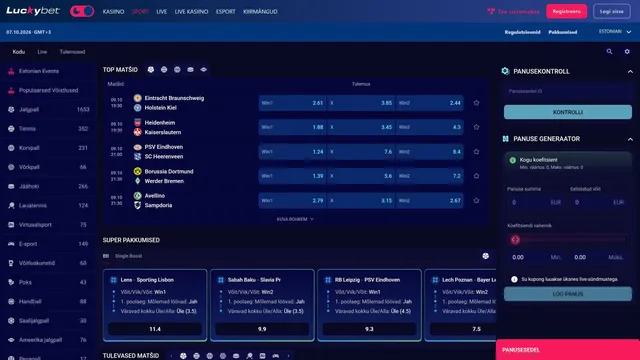Select Handball icon in sidebar
Image resolution: width=640 pixels, height=360 pixels.
coord(11,301)
